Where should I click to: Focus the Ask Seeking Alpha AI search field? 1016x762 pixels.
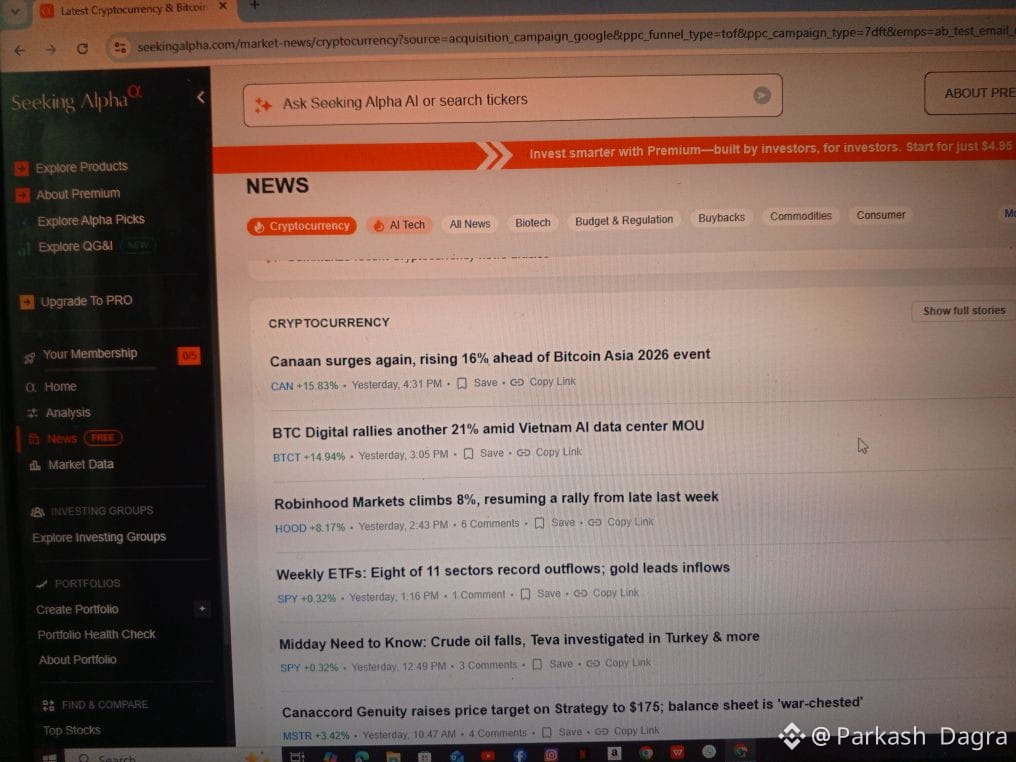[513, 100]
